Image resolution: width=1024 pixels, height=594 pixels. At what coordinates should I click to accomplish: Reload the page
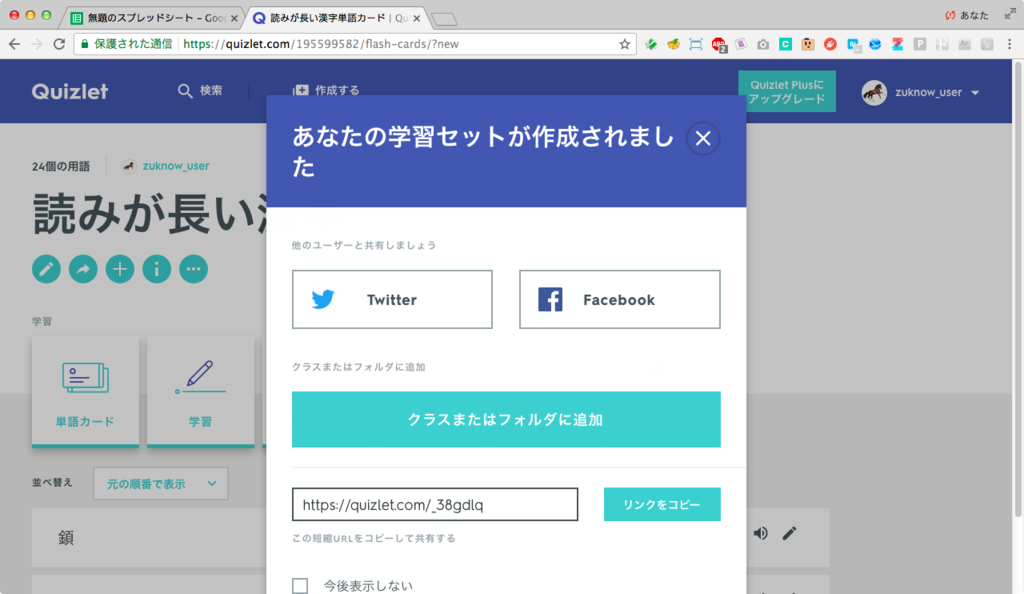point(59,44)
